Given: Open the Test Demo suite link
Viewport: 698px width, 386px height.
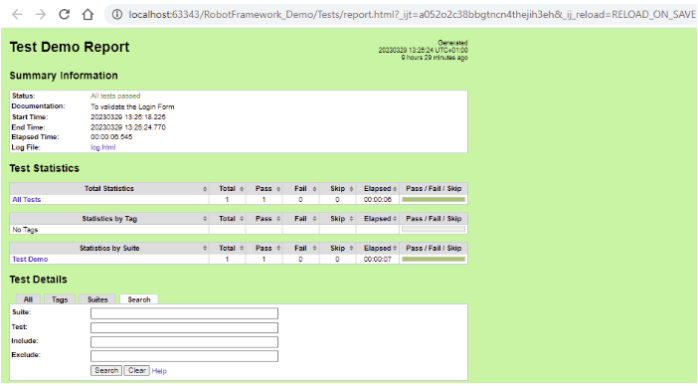Looking at the screenshot, I should [x=30, y=259].
